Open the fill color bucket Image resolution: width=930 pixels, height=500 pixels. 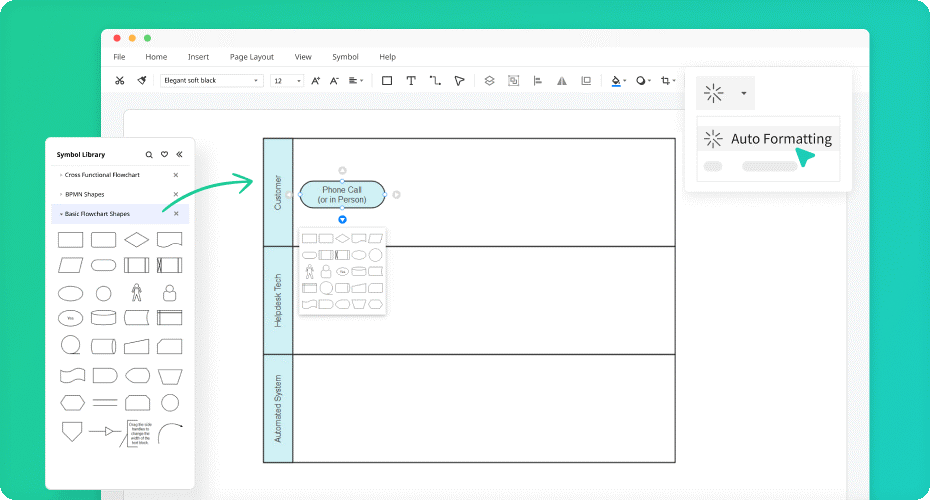(616, 81)
